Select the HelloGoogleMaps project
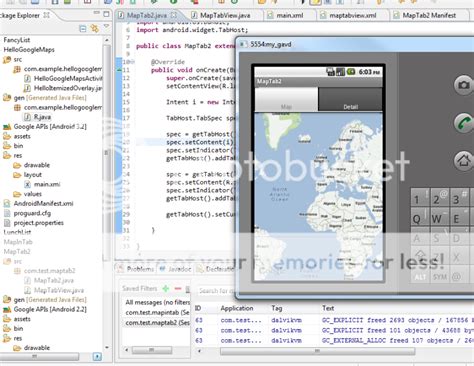 (29, 49)
